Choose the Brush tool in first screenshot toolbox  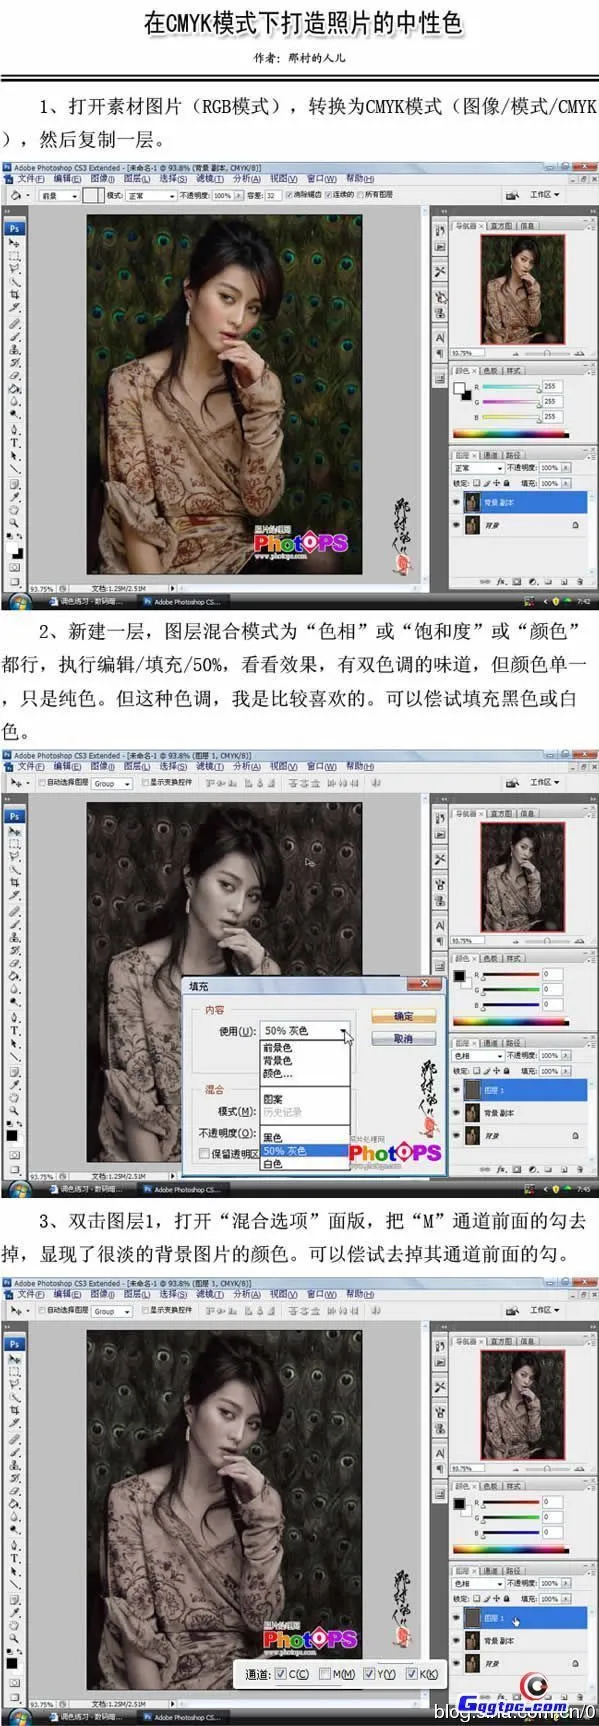tap(14, 337)
